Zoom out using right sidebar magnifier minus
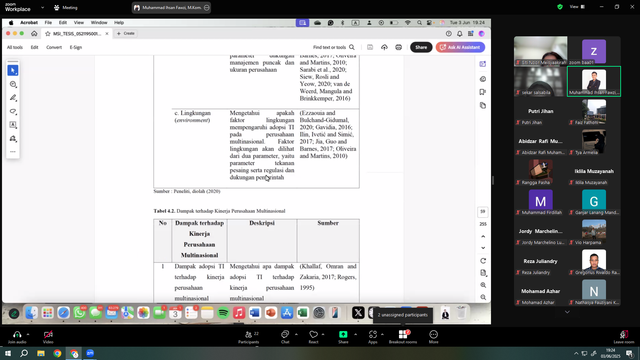The width and height of the screenshot is (640, 360). [x=483, y=298]
